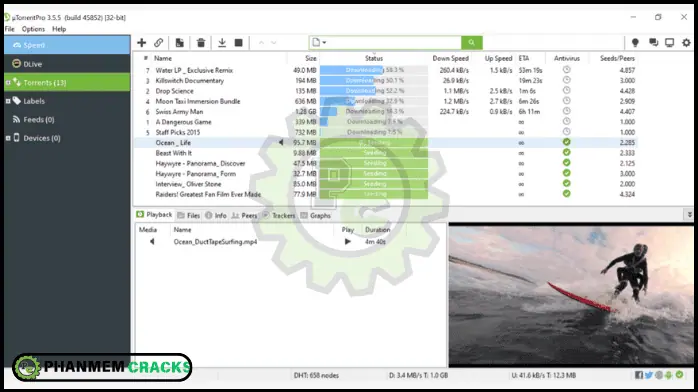Screen dimensions: 698x392
Task: Click the Stop torrent square icon
Action: (x=239, y=43)
